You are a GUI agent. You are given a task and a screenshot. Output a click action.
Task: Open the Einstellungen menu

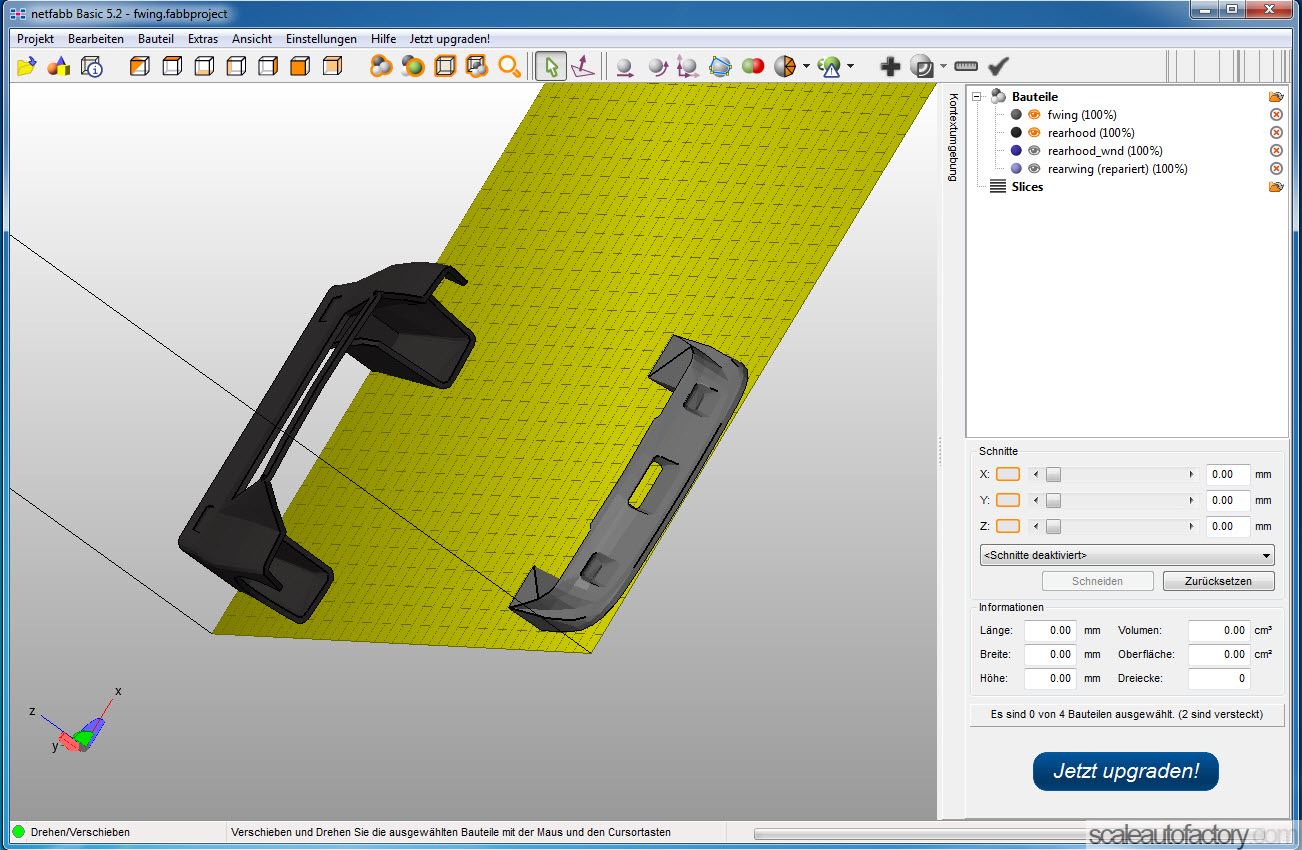click(321, 39)
